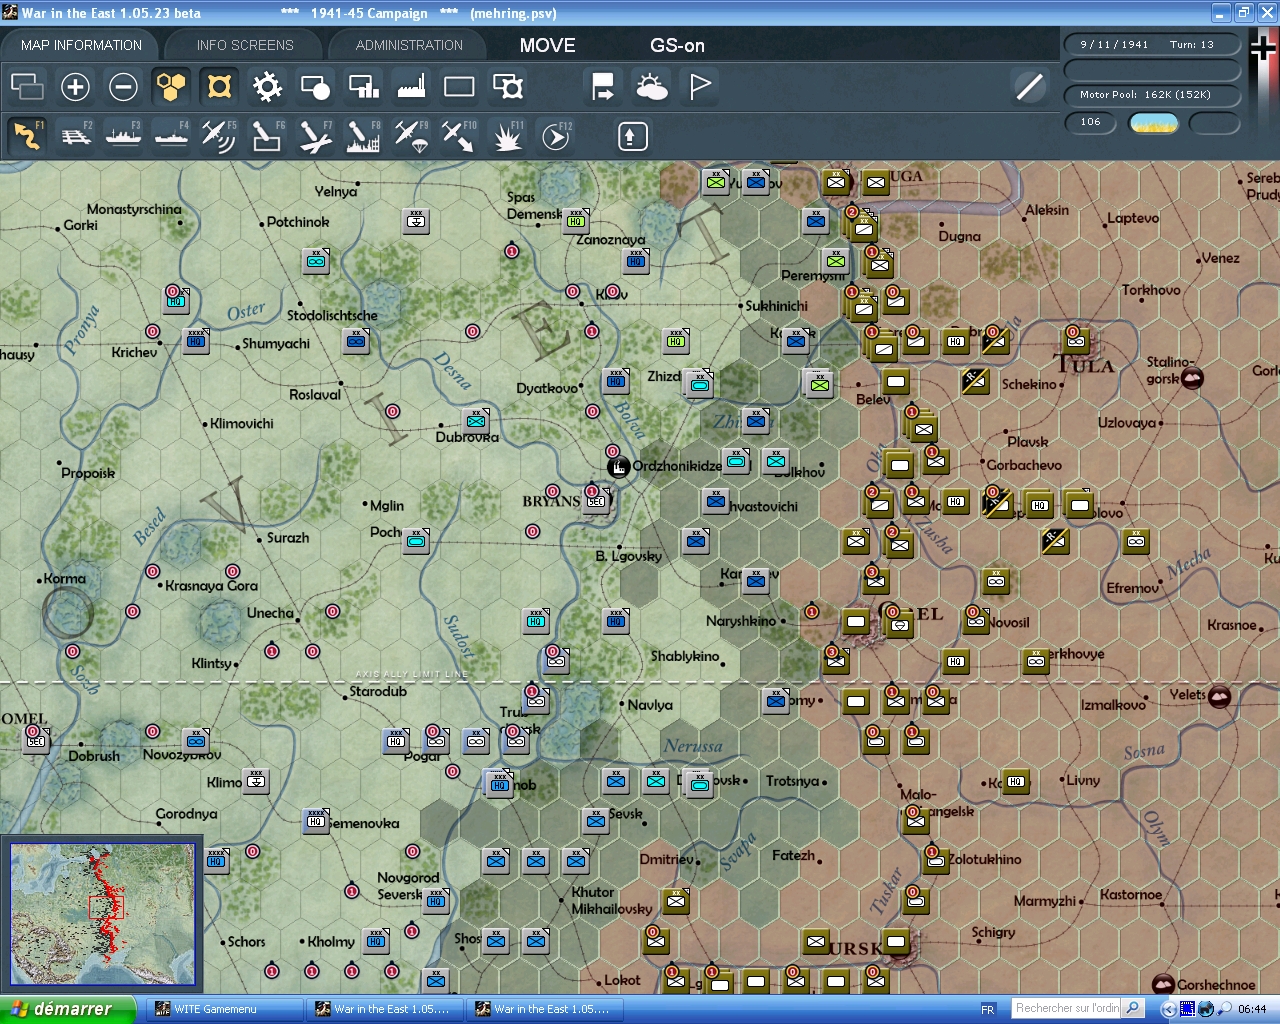Select F1 Move mode
This screenshot has width=1280, height=1024.
(27, 136)
